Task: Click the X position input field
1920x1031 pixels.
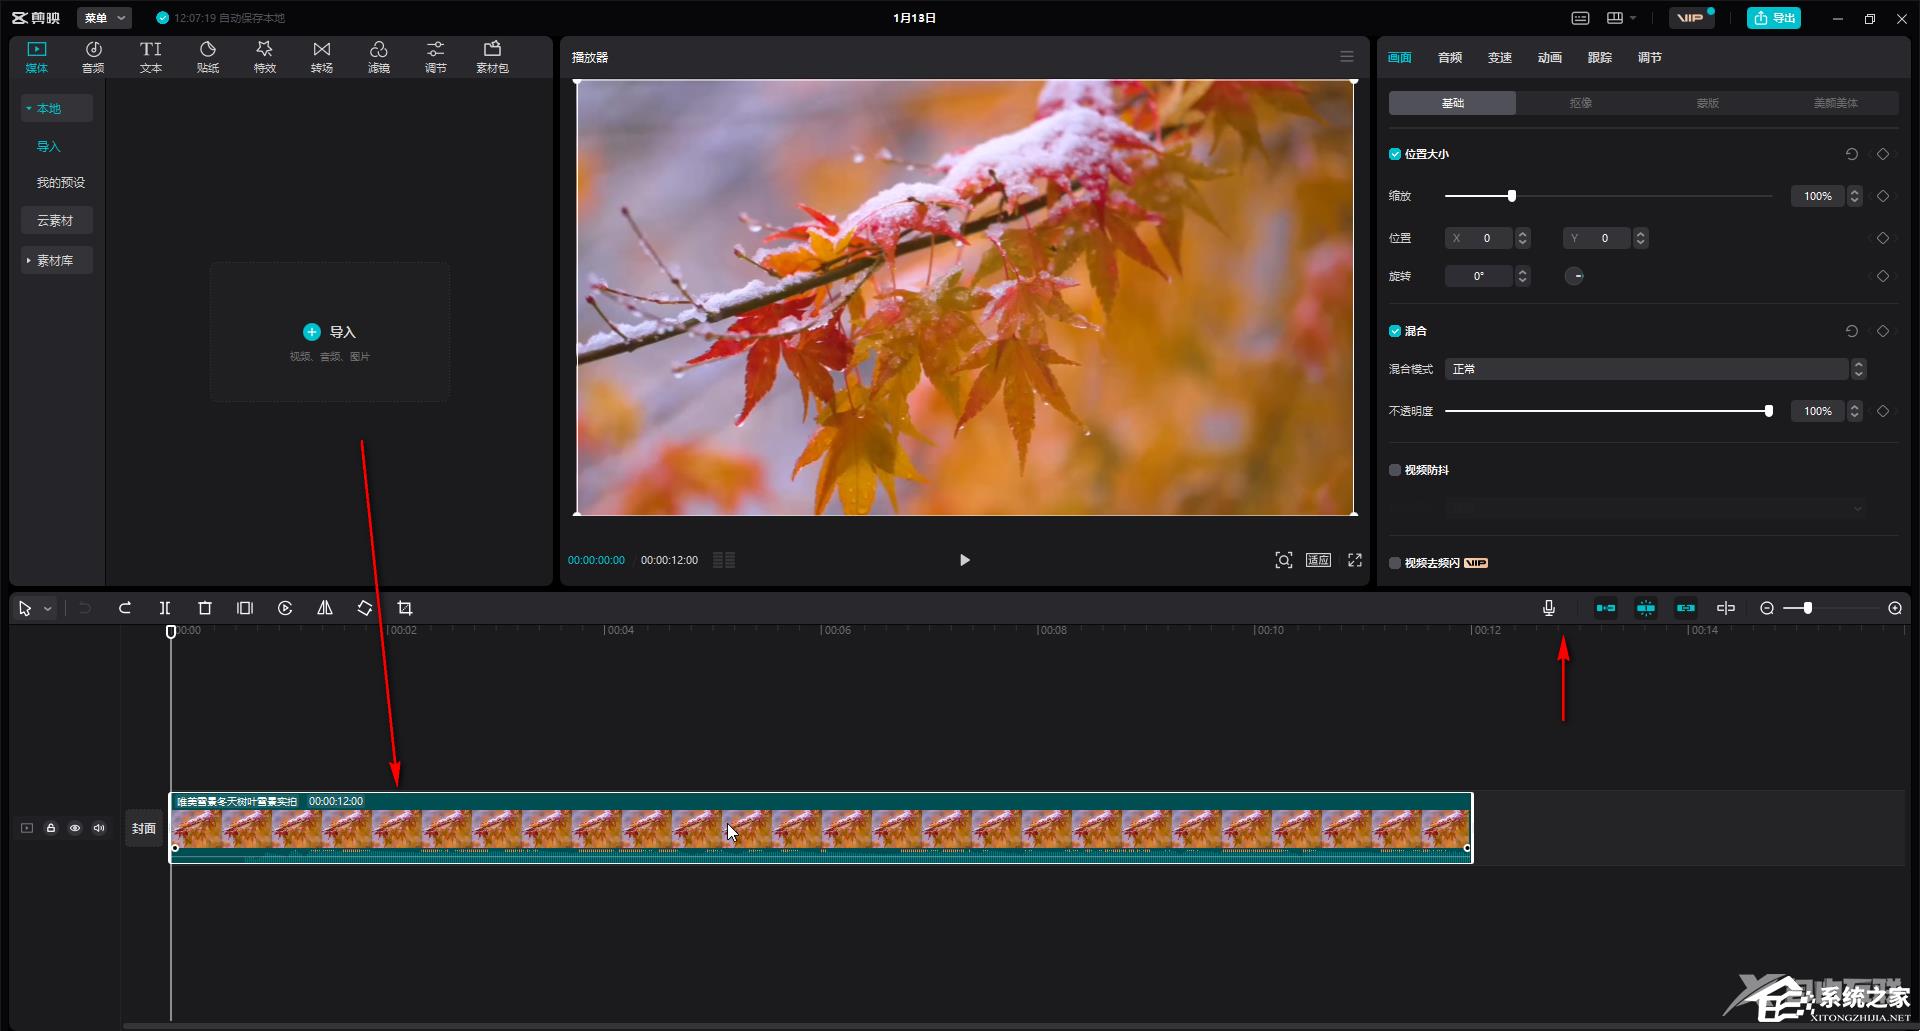Action: tap(1480, 238)
